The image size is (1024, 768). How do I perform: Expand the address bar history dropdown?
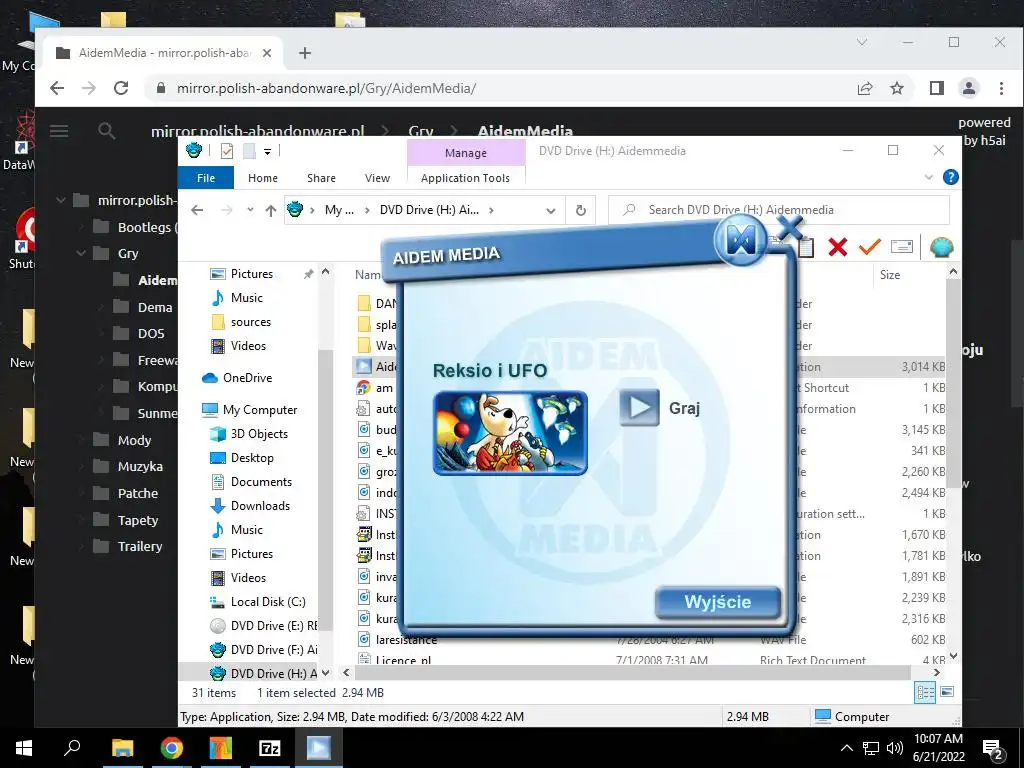[x=551, y=210]
